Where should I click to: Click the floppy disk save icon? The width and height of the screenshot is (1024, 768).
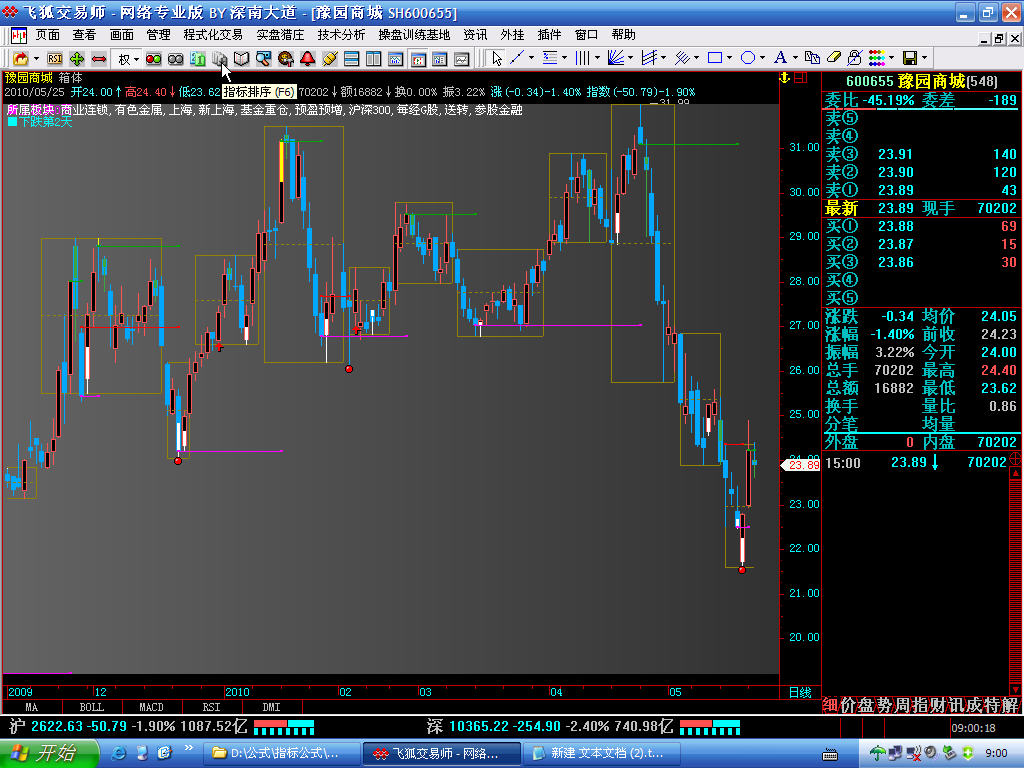click(910, 58)
